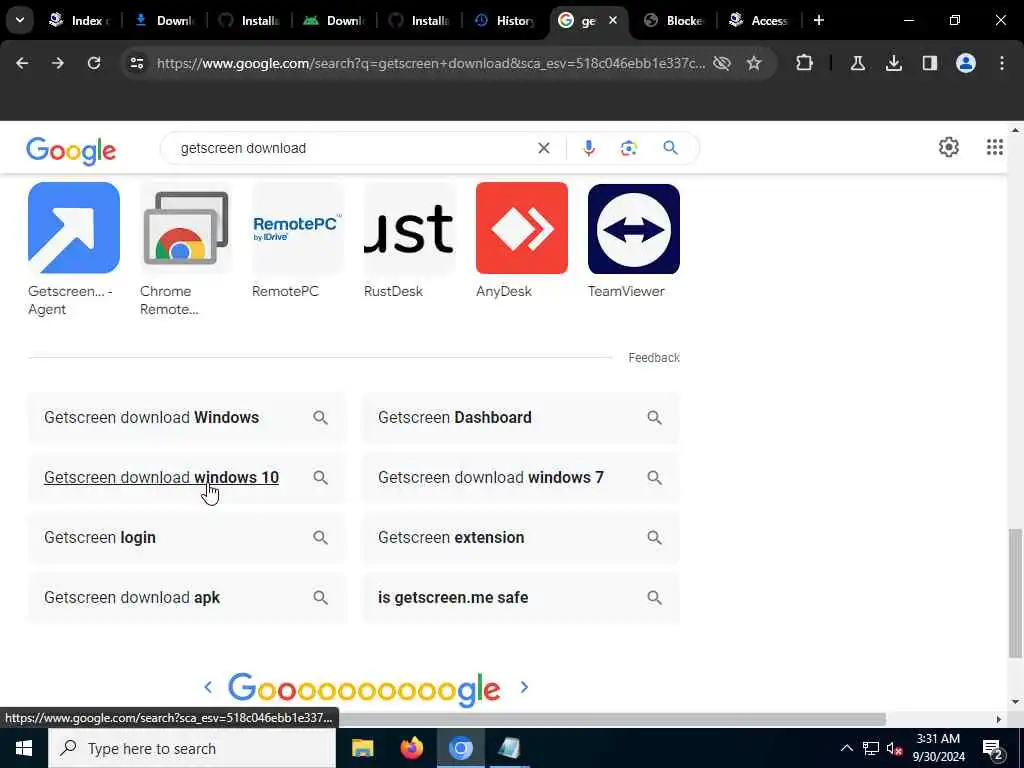Open the RustDesk tile
Screen dimensions: 1024x768
click(409, 241)
